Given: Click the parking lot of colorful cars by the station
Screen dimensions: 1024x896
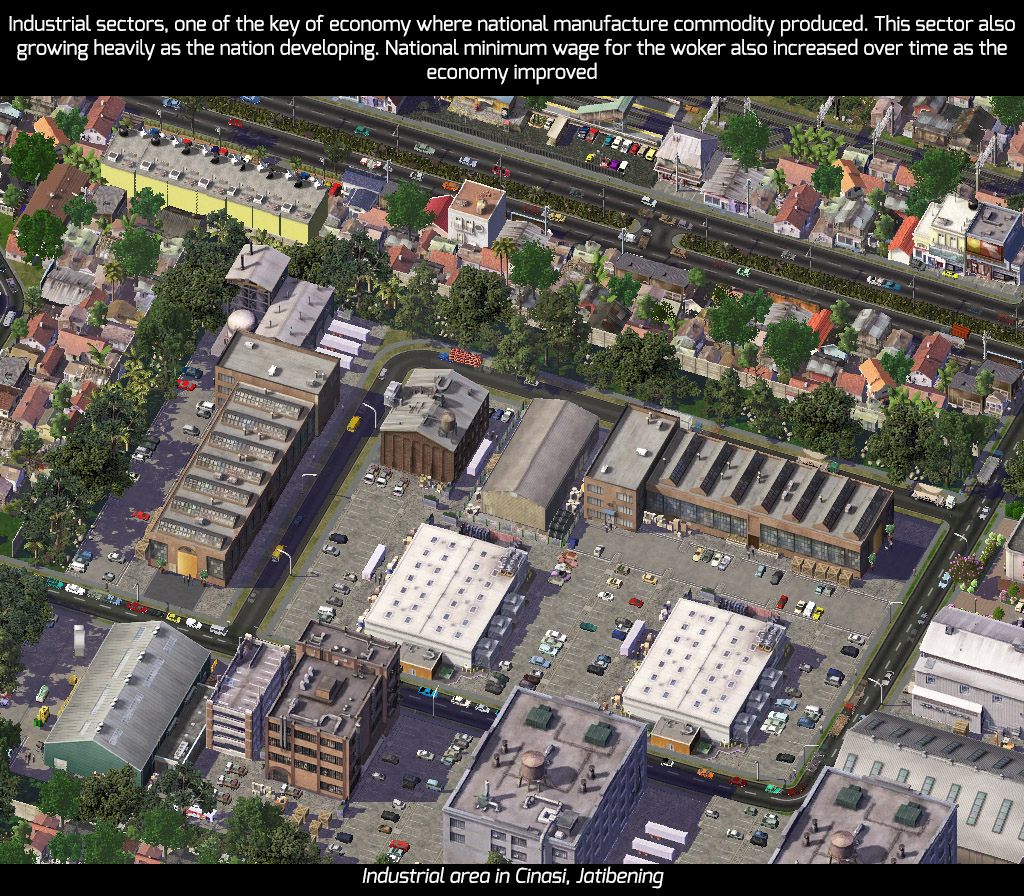Looking at the screenshot, I should point(617,150).
